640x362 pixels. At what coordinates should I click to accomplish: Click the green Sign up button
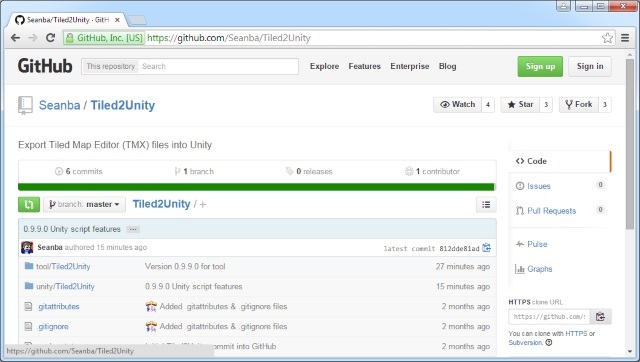tap(540, 67)
